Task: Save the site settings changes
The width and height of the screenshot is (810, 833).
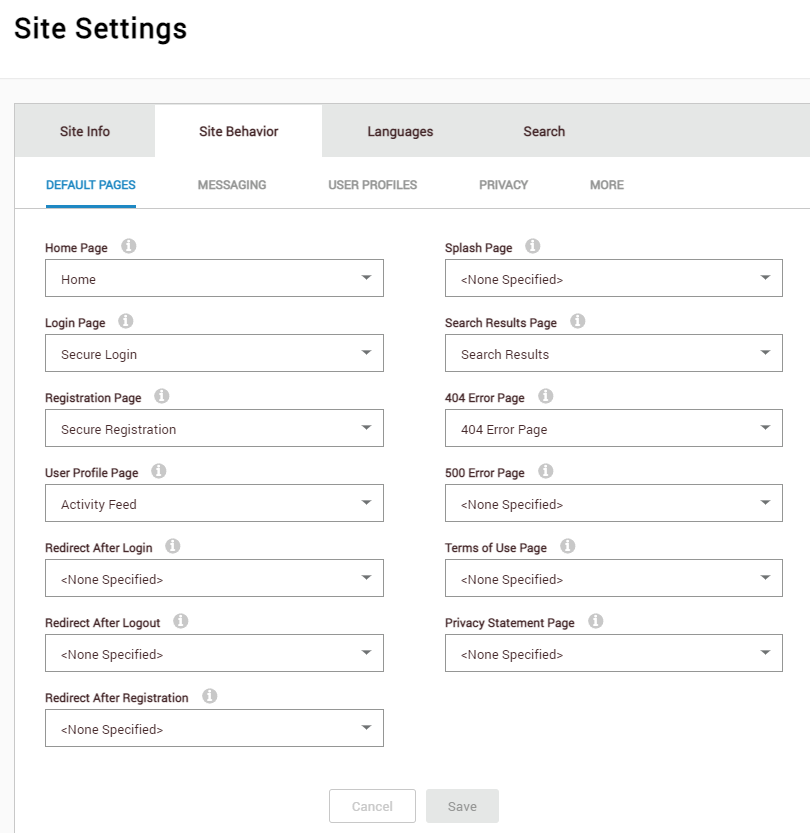Action: pyautogui.click(x=462, y=806)
